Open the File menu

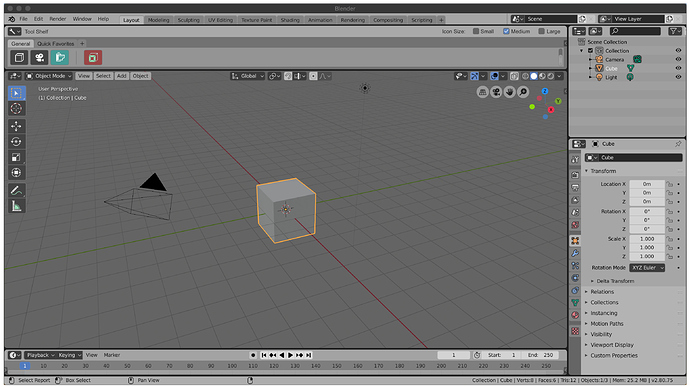(x=23, y=19)
